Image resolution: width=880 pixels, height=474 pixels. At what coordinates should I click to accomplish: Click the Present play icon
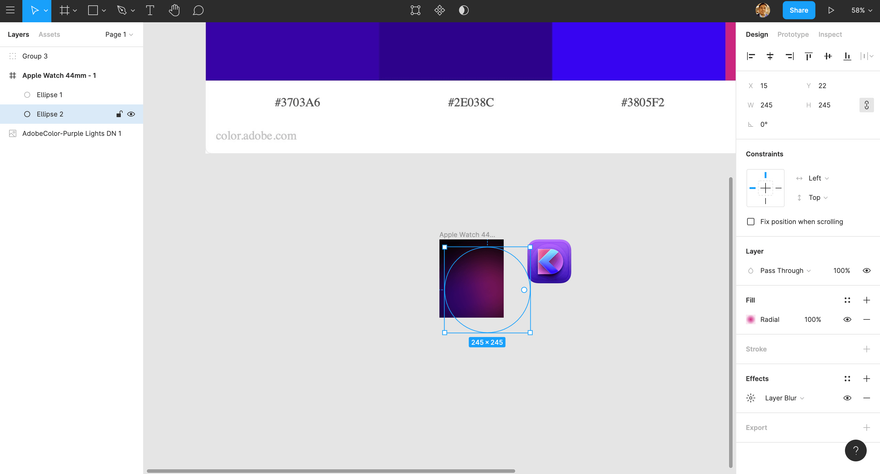[831, 11]
